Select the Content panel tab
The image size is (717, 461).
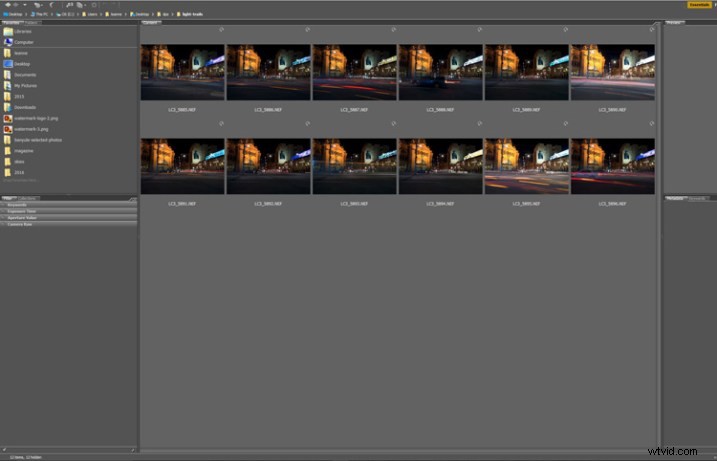(x=151, y=22)
